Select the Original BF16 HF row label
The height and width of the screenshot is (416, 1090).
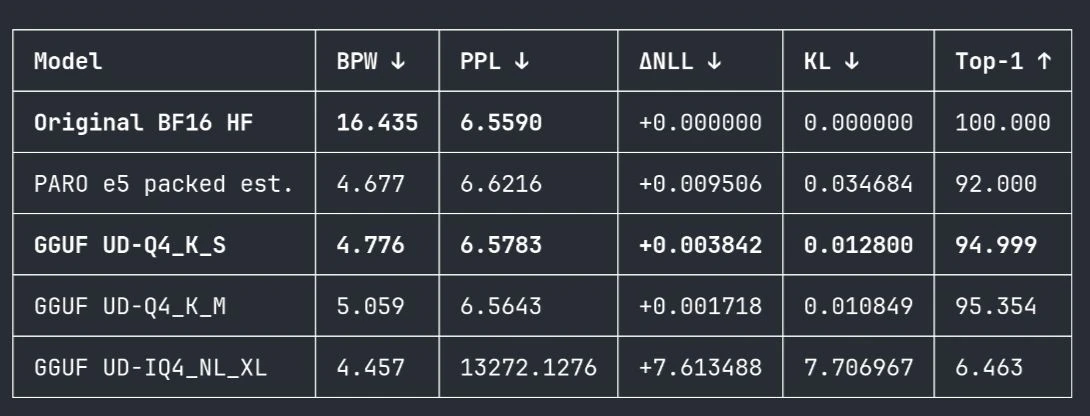(x=144, y=122)
